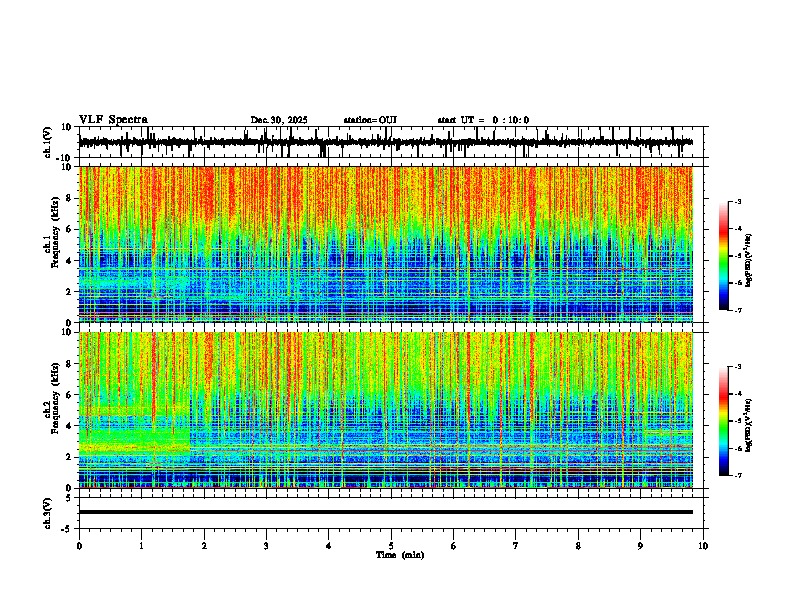792x612 pixels.
Task: Click the ch.1(V) waveform trace panel
Action: [393, 142]
